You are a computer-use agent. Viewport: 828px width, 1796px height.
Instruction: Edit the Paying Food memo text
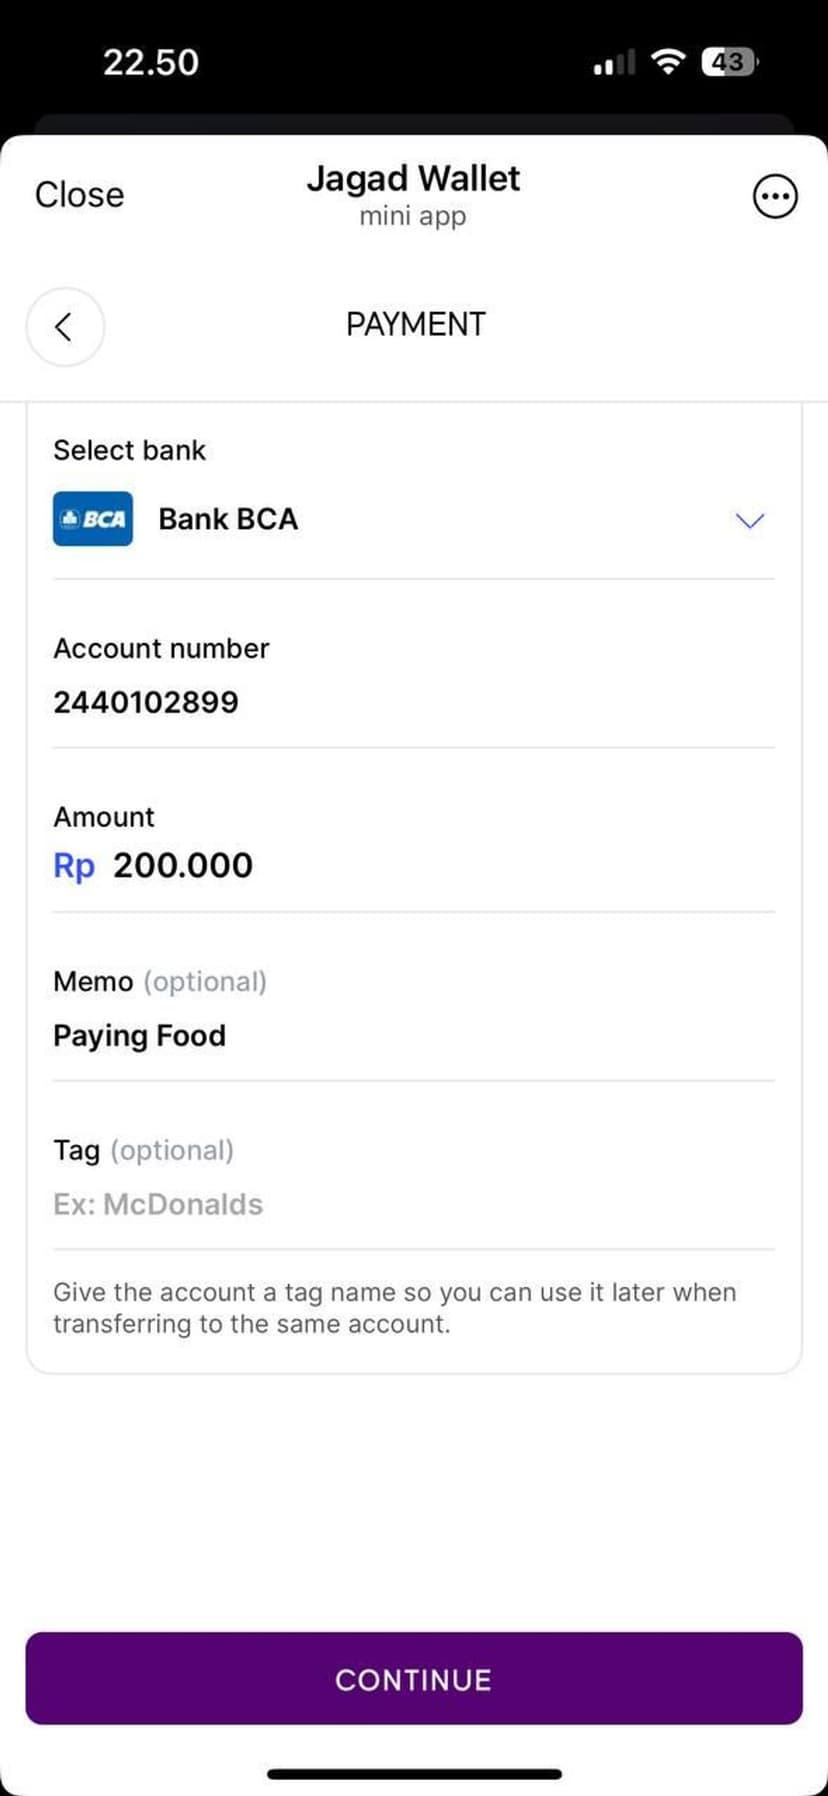tap(139, 1036)
